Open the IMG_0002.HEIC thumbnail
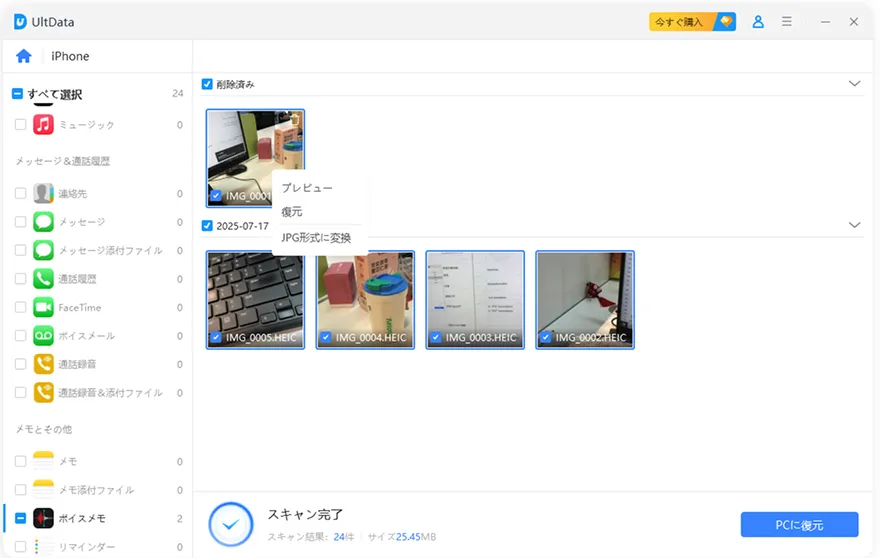Image resolution: width=880 pixels, height=558 pixels. pyautogui.click(x=585, y=300)
